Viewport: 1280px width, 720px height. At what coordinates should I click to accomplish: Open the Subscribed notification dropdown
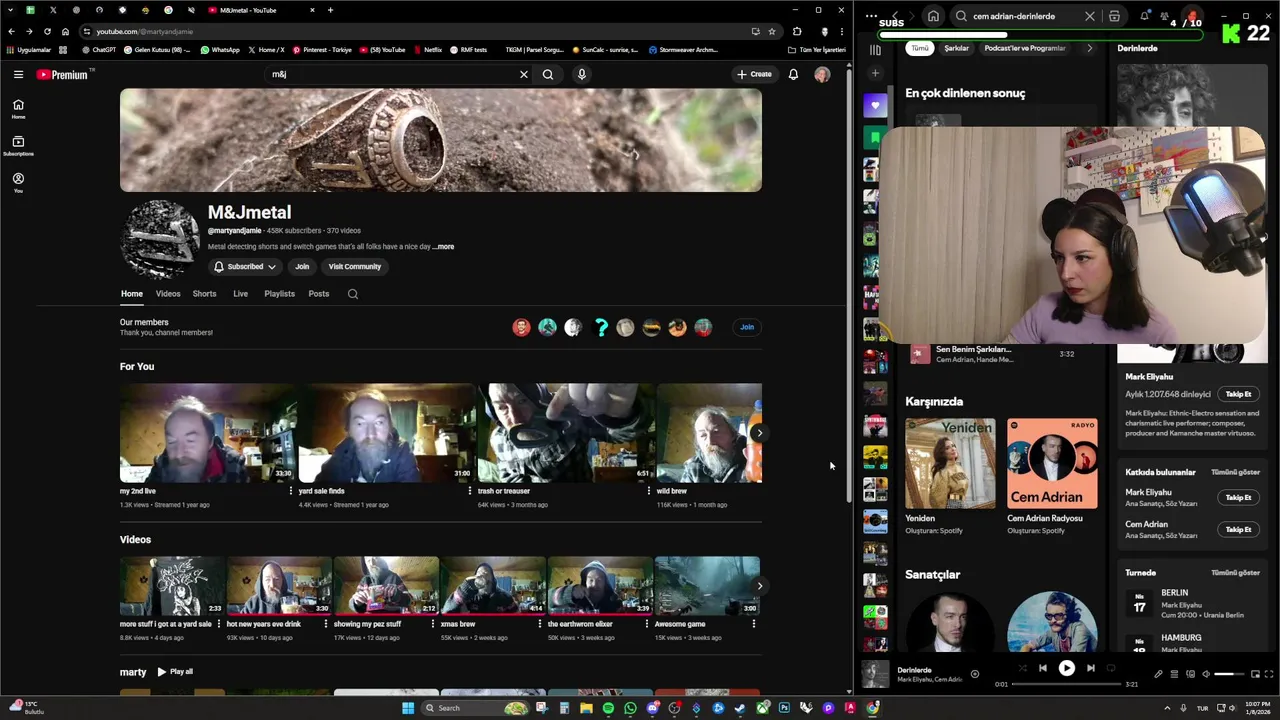click(x=245, y=267)
